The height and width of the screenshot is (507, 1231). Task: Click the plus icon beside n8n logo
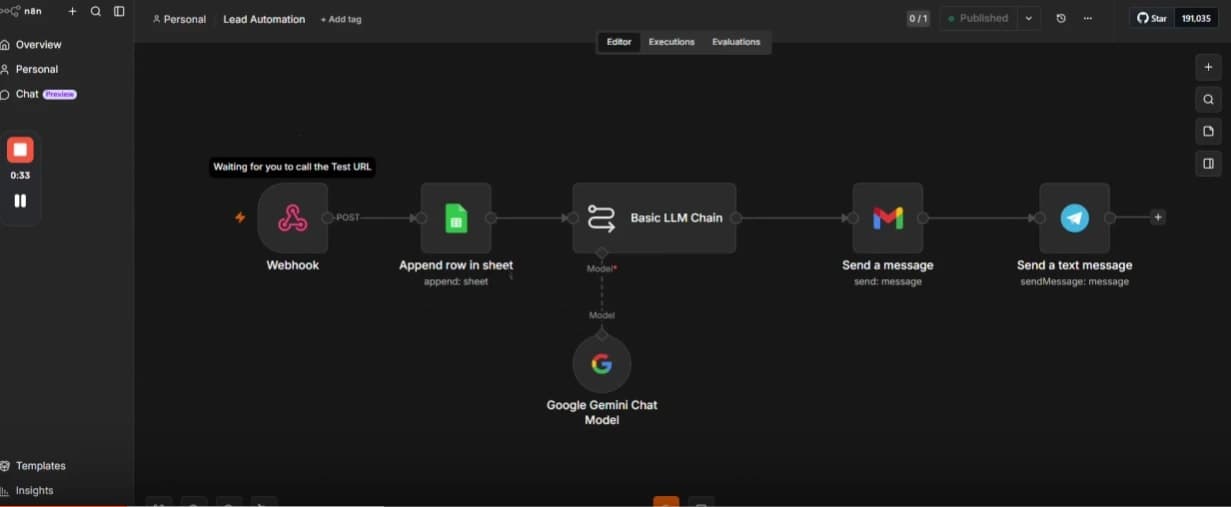[72, 12]
